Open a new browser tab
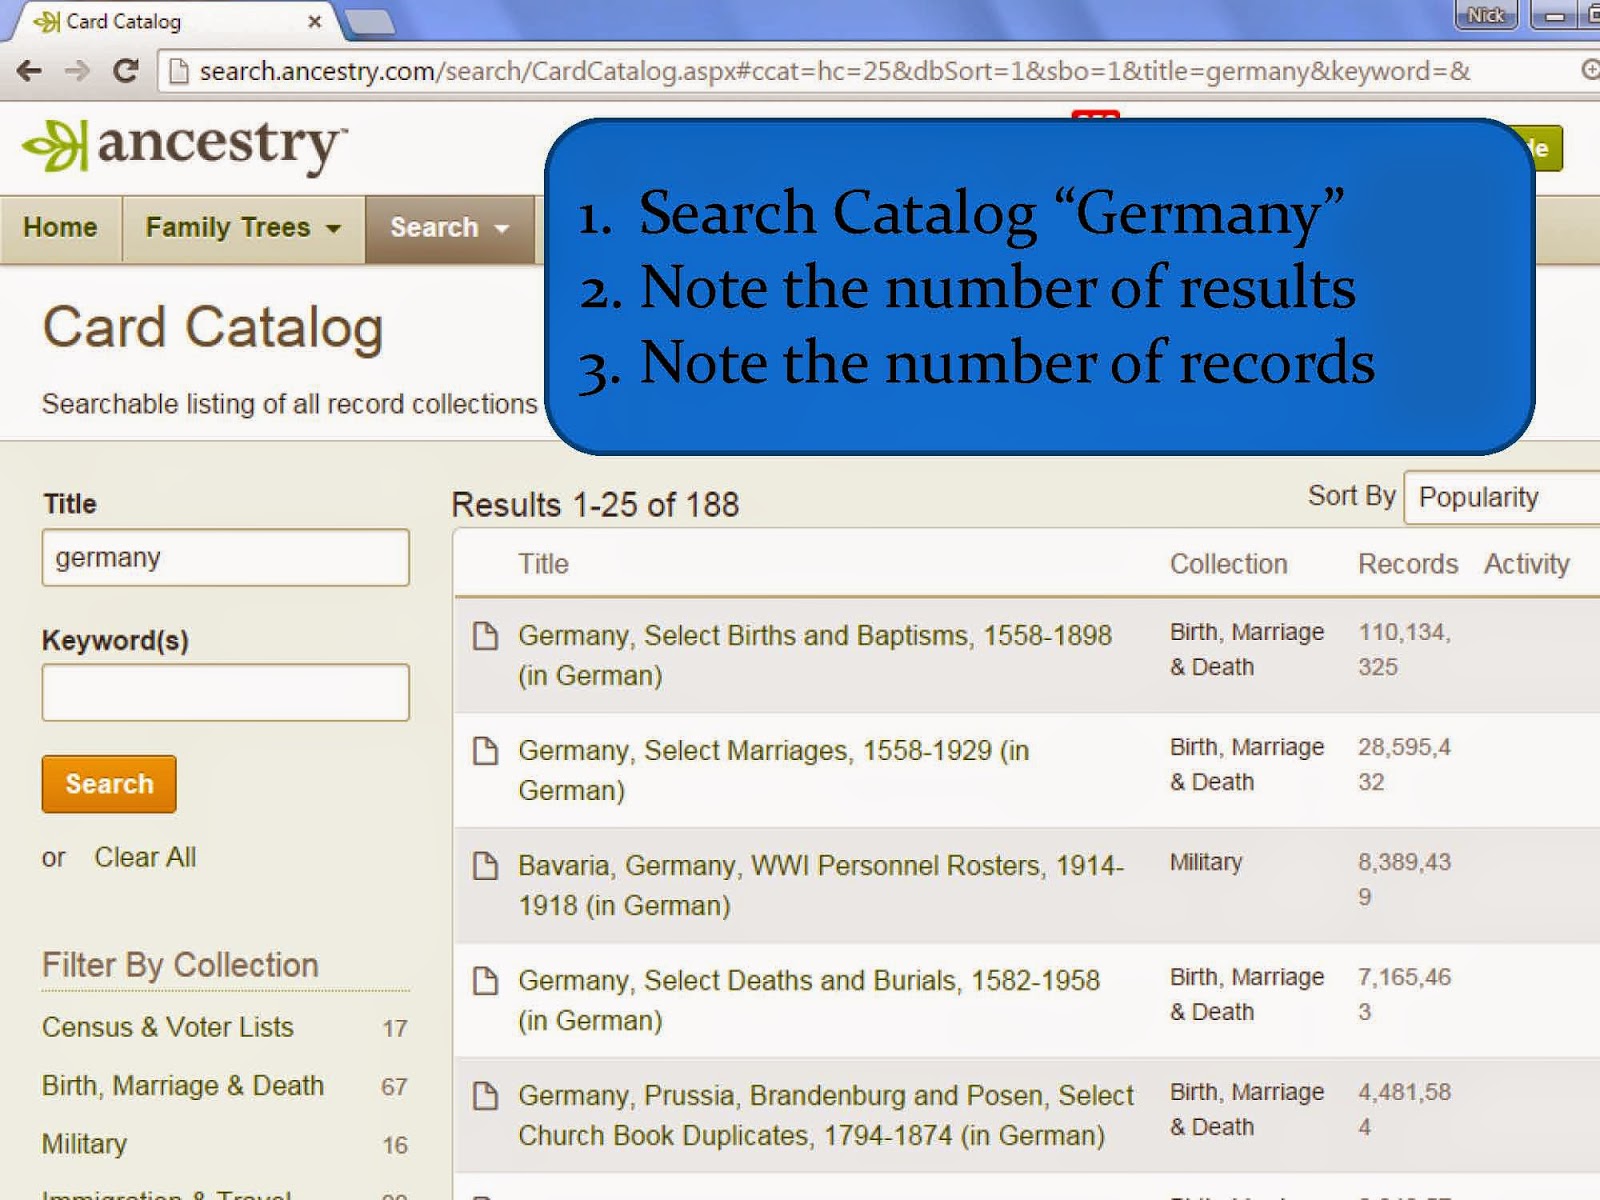The width and height of the screenshot is (1600, 1200). [x=369, y=22]
